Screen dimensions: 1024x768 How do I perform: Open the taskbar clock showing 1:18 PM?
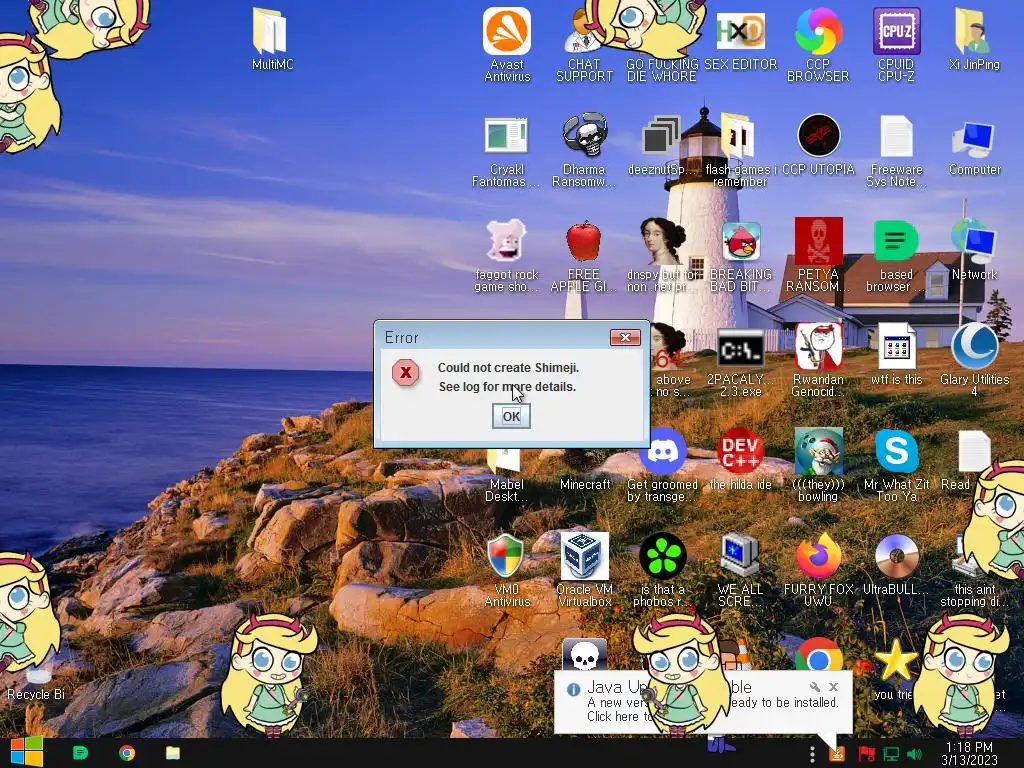(x=969, y=753)
